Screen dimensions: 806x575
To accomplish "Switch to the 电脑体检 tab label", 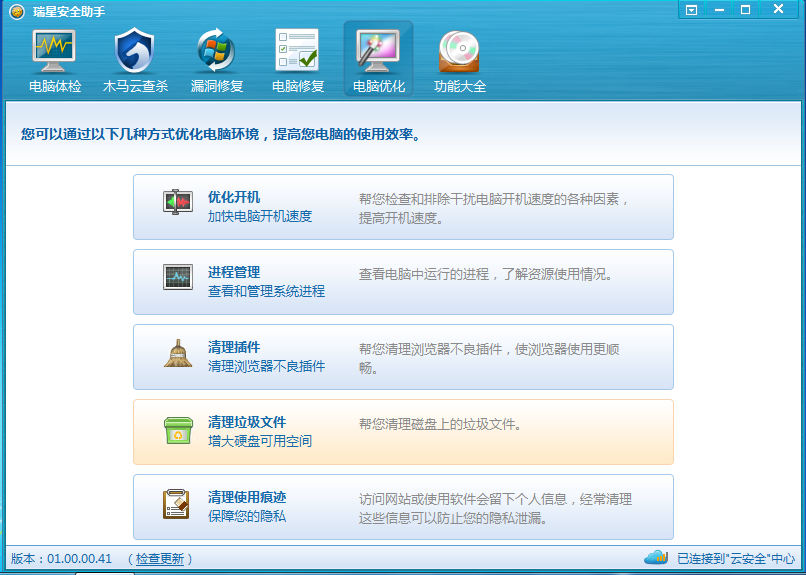I will click(55, 86).
